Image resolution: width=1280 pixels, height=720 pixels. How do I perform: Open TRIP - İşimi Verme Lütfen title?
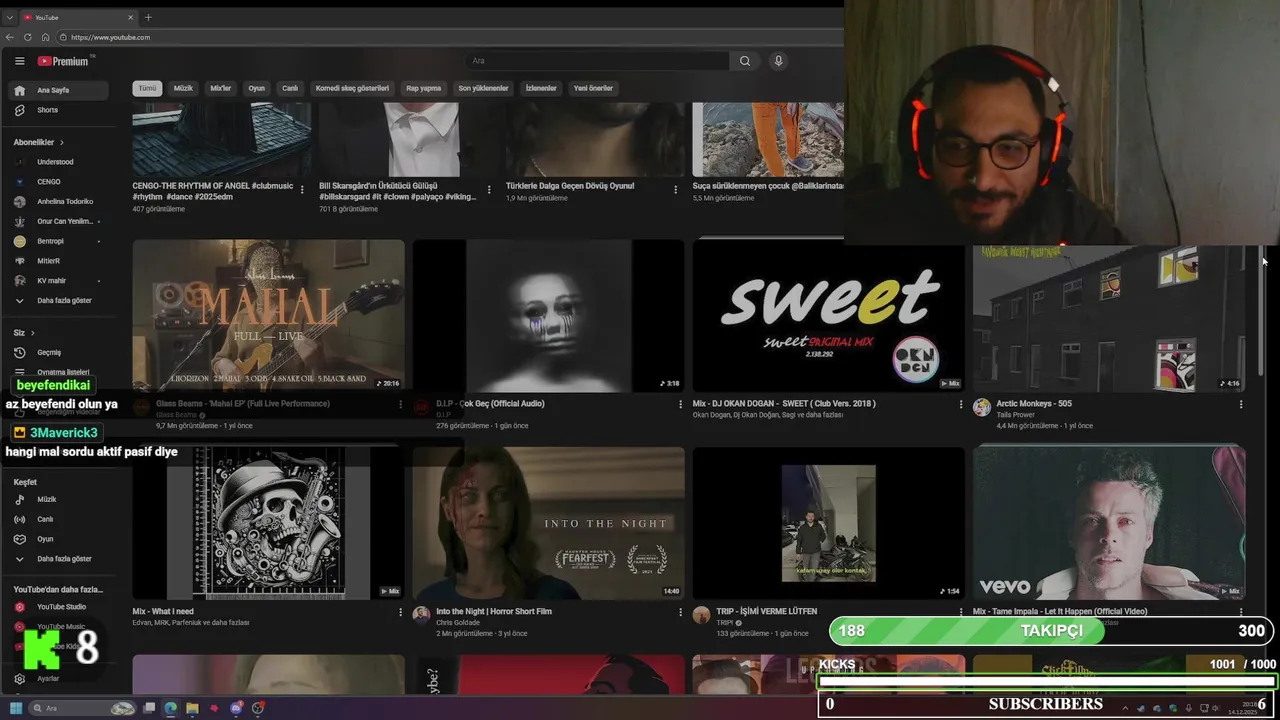point(766,611)
